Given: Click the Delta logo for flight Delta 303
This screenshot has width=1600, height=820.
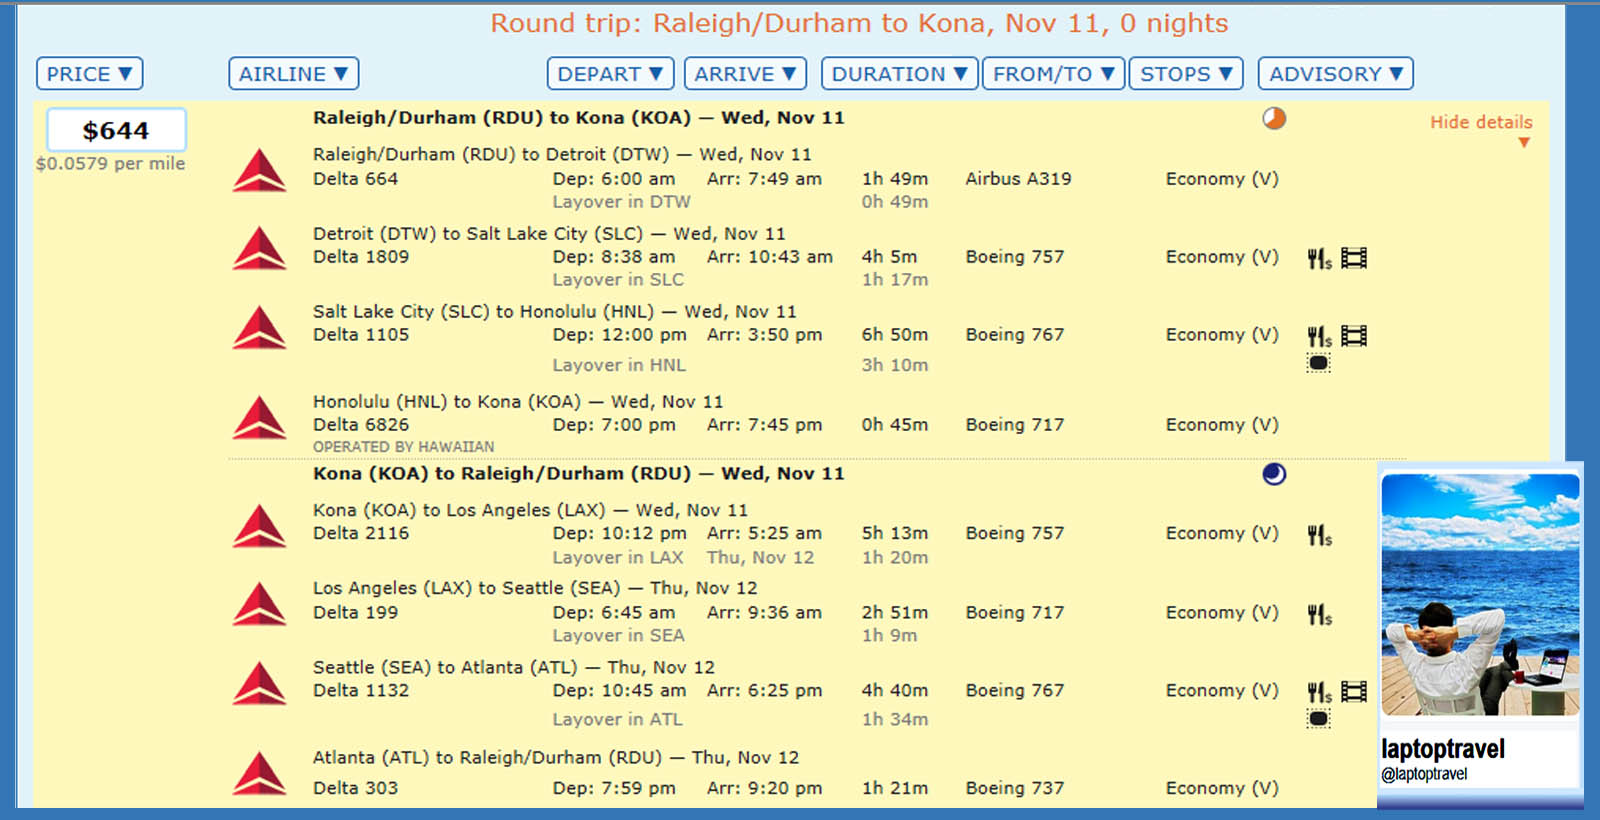Looking at the screenshot, I should [x=259, y=773].
